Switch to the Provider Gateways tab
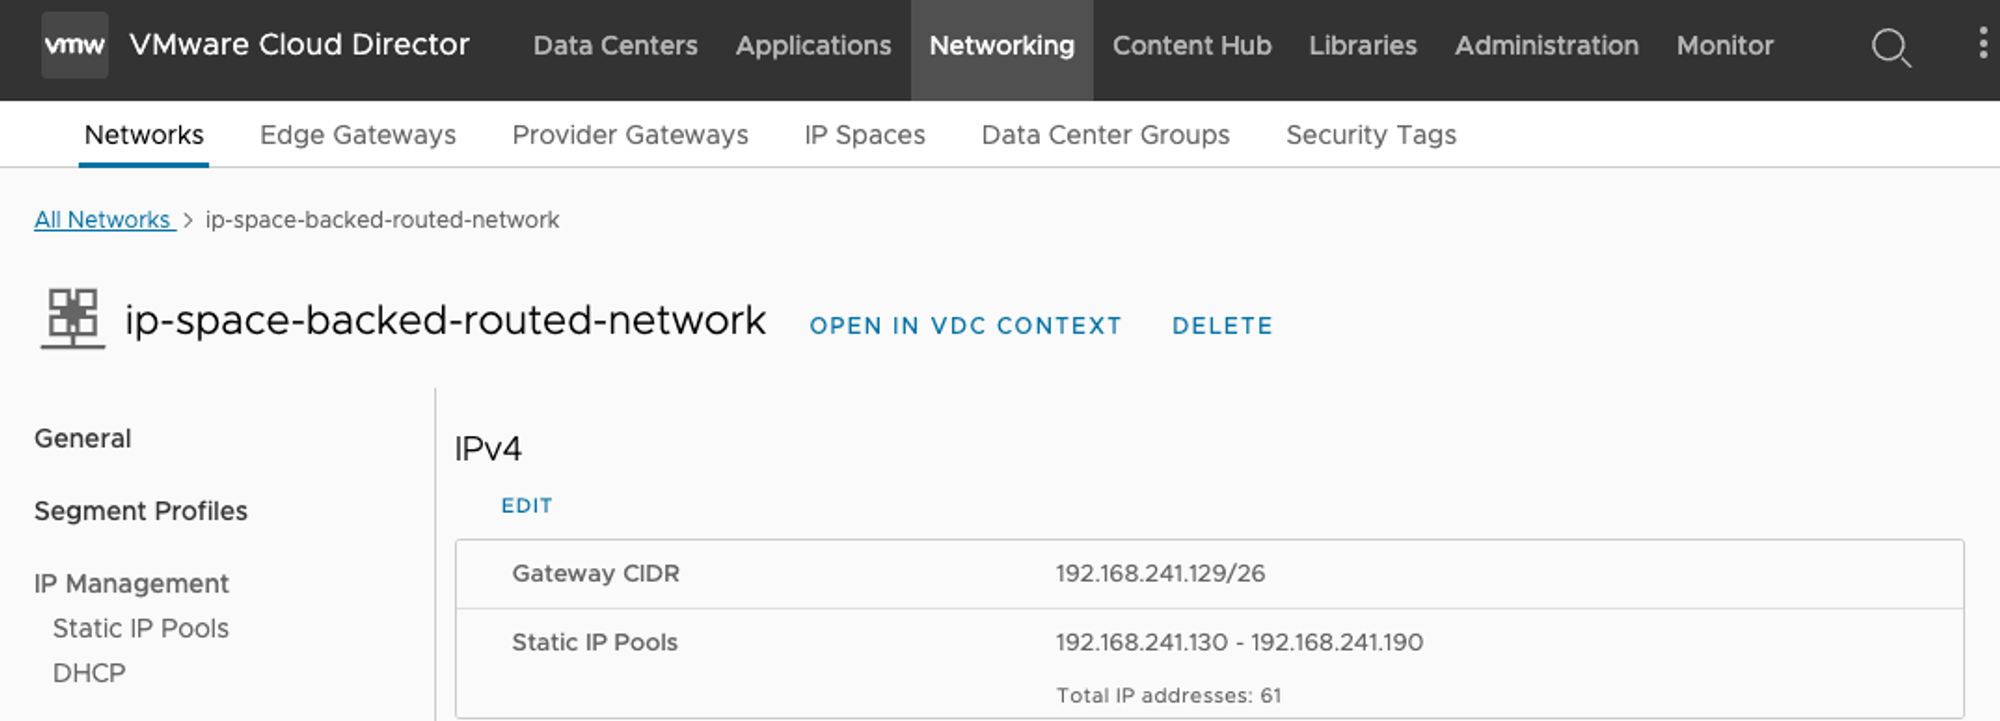This screenshot has width=2000, height=721. click(629, 135)
